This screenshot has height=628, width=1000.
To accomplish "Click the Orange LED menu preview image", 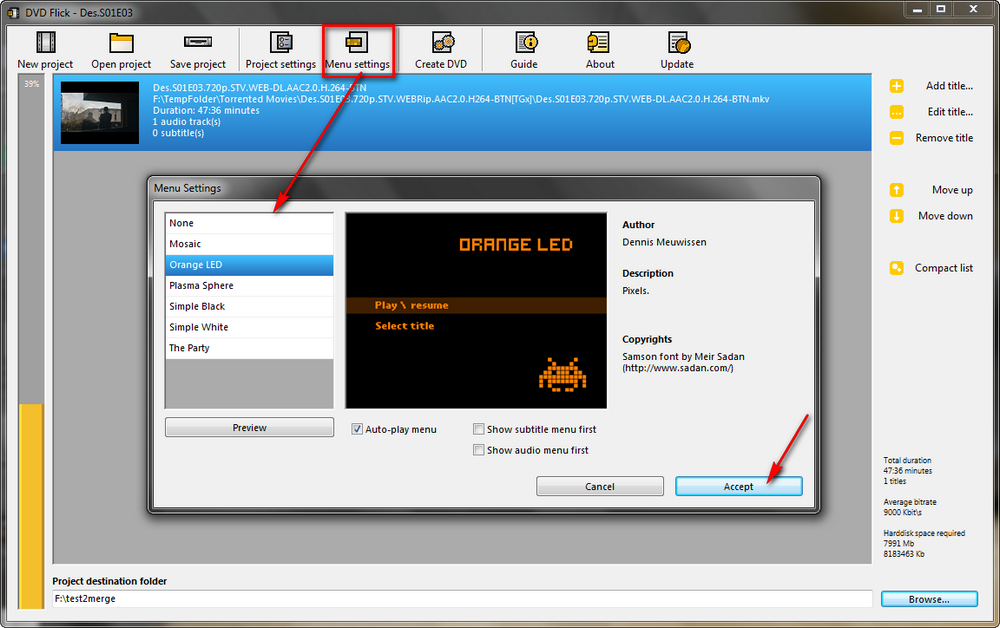I will click(x=476, y=310).
